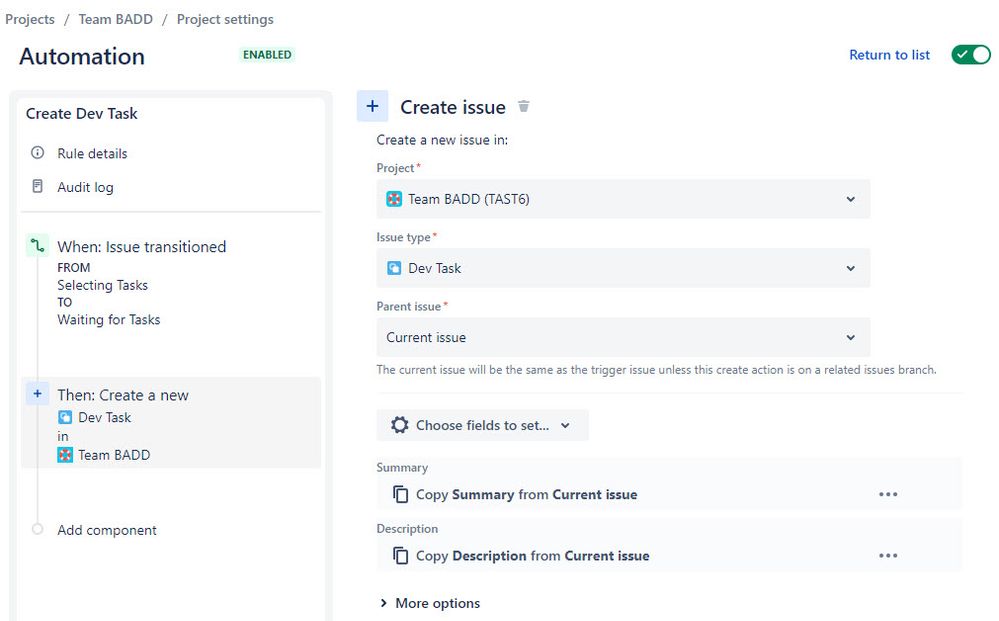Open Audit log in the sidebar

pyautogui.click(x=85, y=187)
